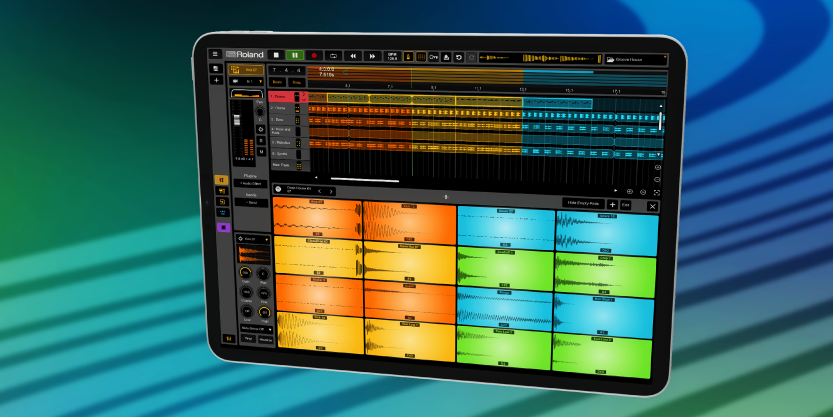This screenshot has height=417, width=833.
Task: Click the timeline horizontal scrollbar
Action: coord(364,180)
